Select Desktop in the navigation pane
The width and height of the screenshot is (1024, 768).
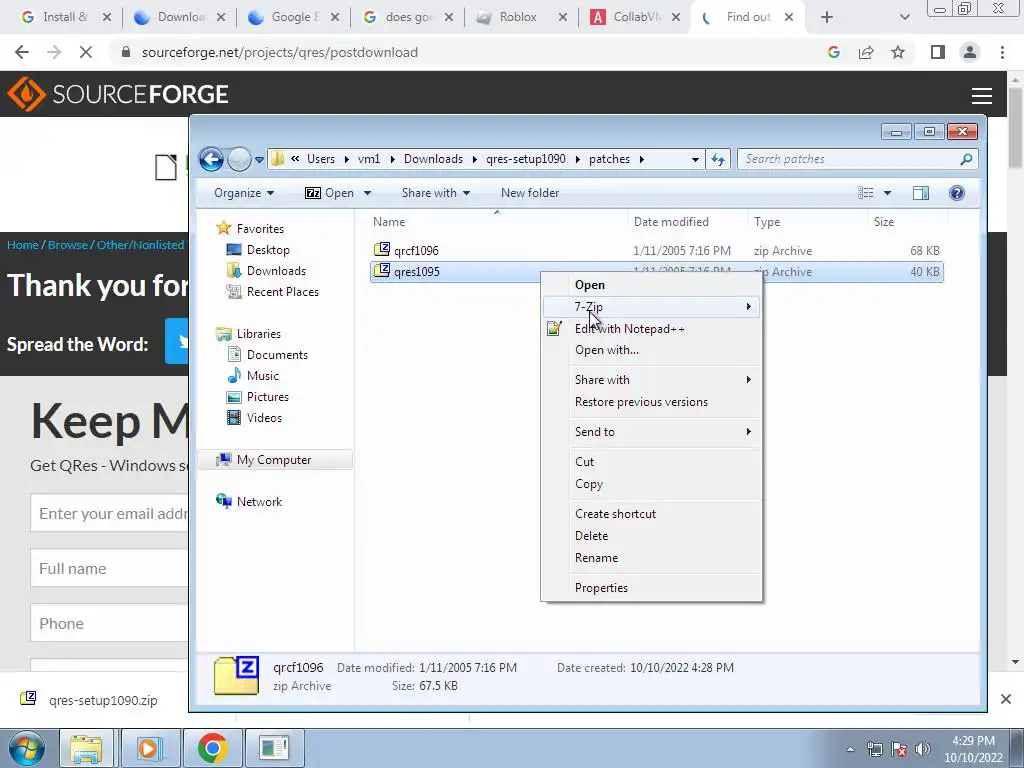[x=268, y=249]
